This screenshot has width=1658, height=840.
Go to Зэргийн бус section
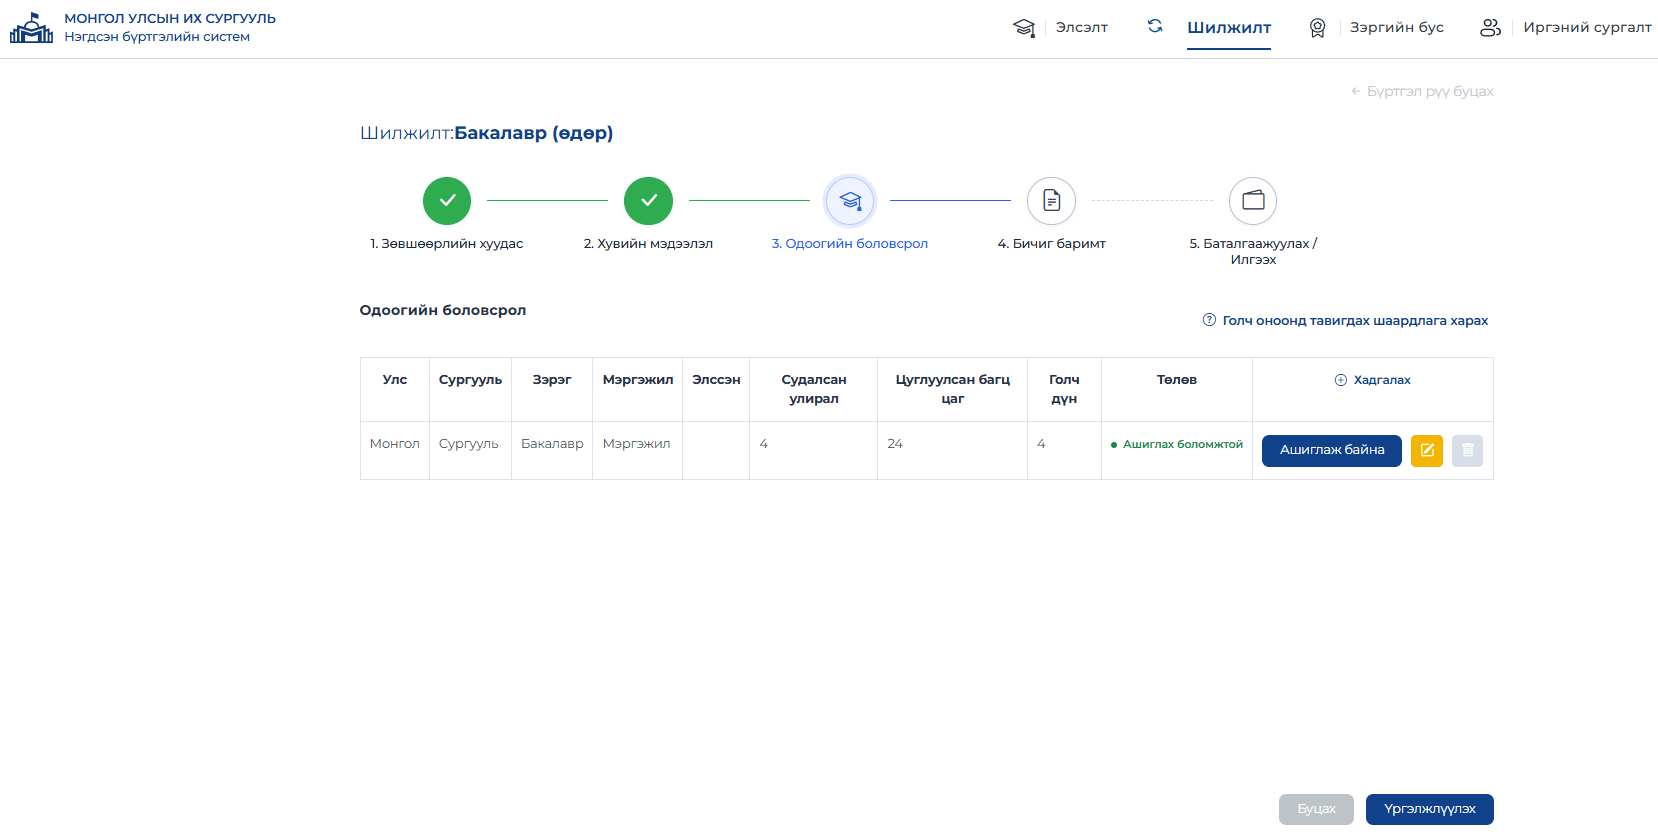(x=1397, y=28)
